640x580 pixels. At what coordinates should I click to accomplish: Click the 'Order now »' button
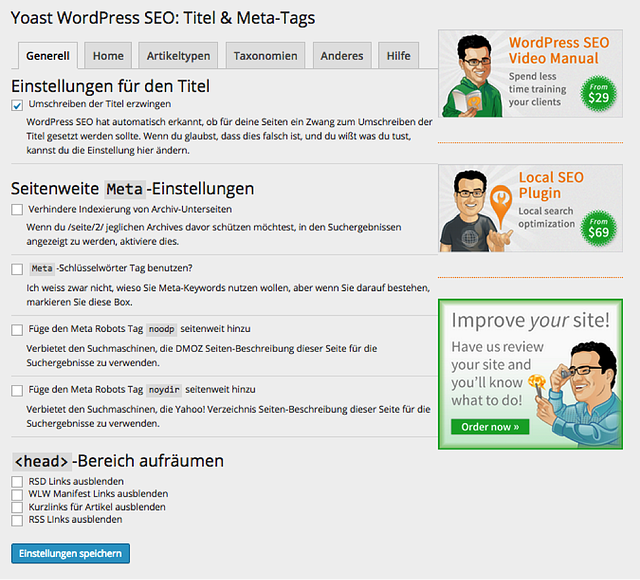tap(490, 427)
